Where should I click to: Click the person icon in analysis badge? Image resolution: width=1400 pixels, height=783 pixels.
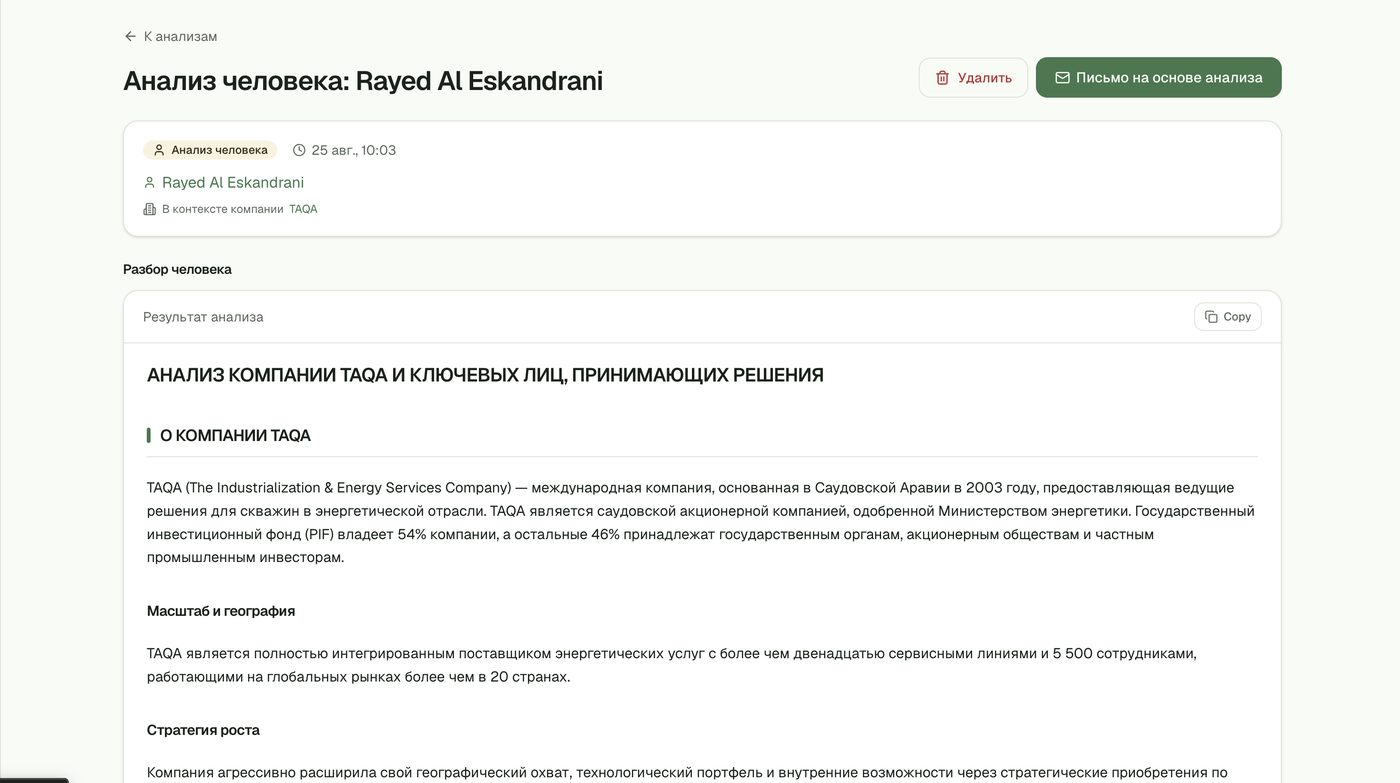158,150
